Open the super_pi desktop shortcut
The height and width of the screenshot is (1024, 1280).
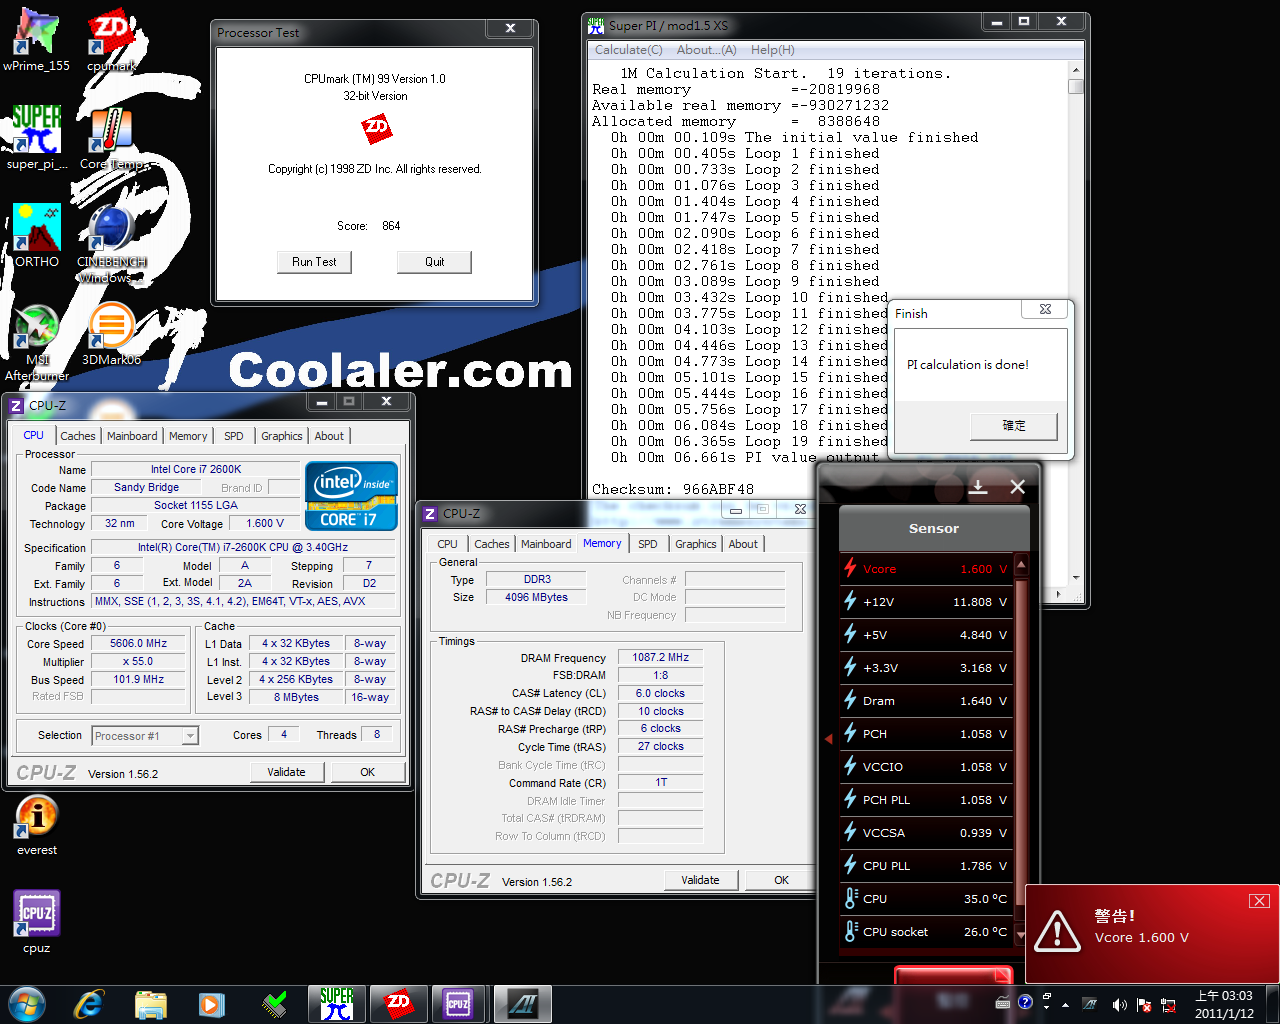point(37,138)
